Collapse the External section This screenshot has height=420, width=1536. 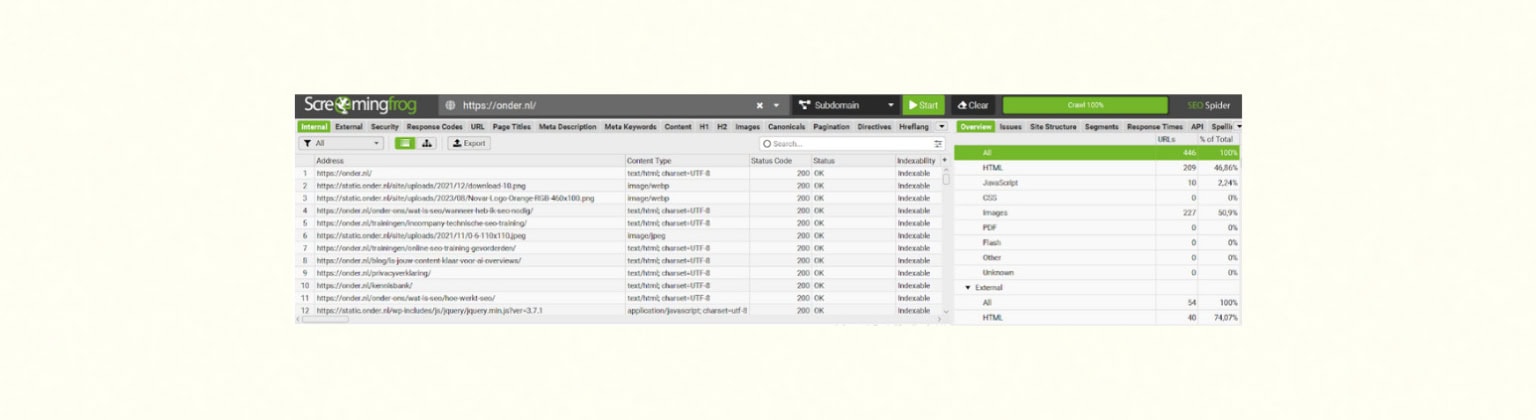pos(968,288)
